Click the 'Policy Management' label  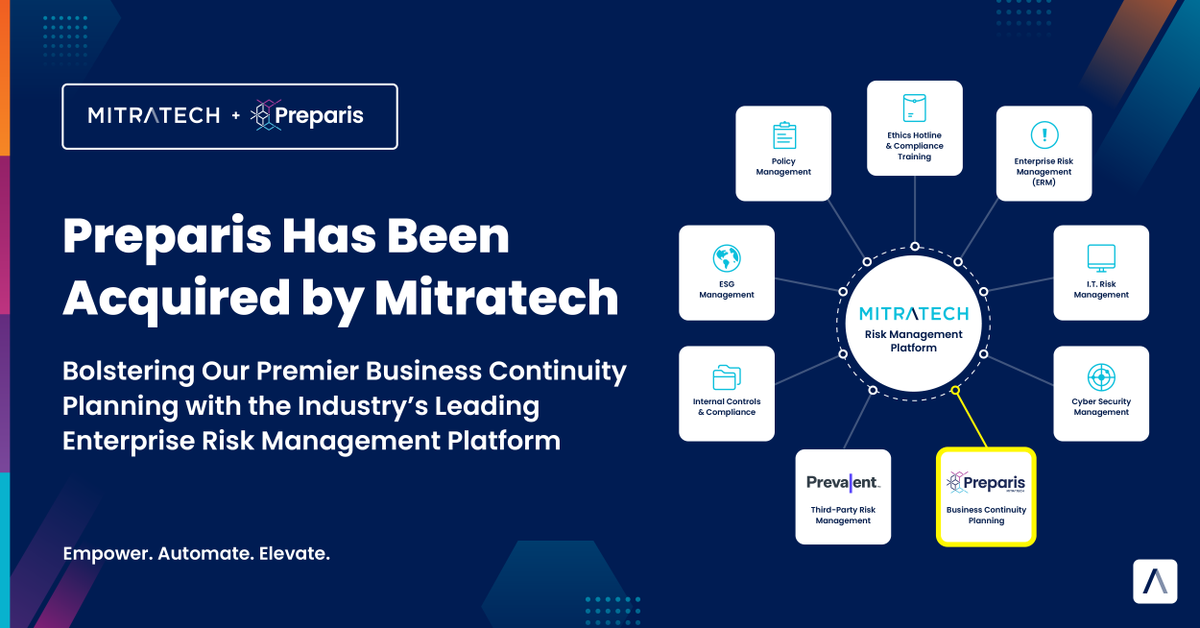pyautogui.click(x=784, y=166)
